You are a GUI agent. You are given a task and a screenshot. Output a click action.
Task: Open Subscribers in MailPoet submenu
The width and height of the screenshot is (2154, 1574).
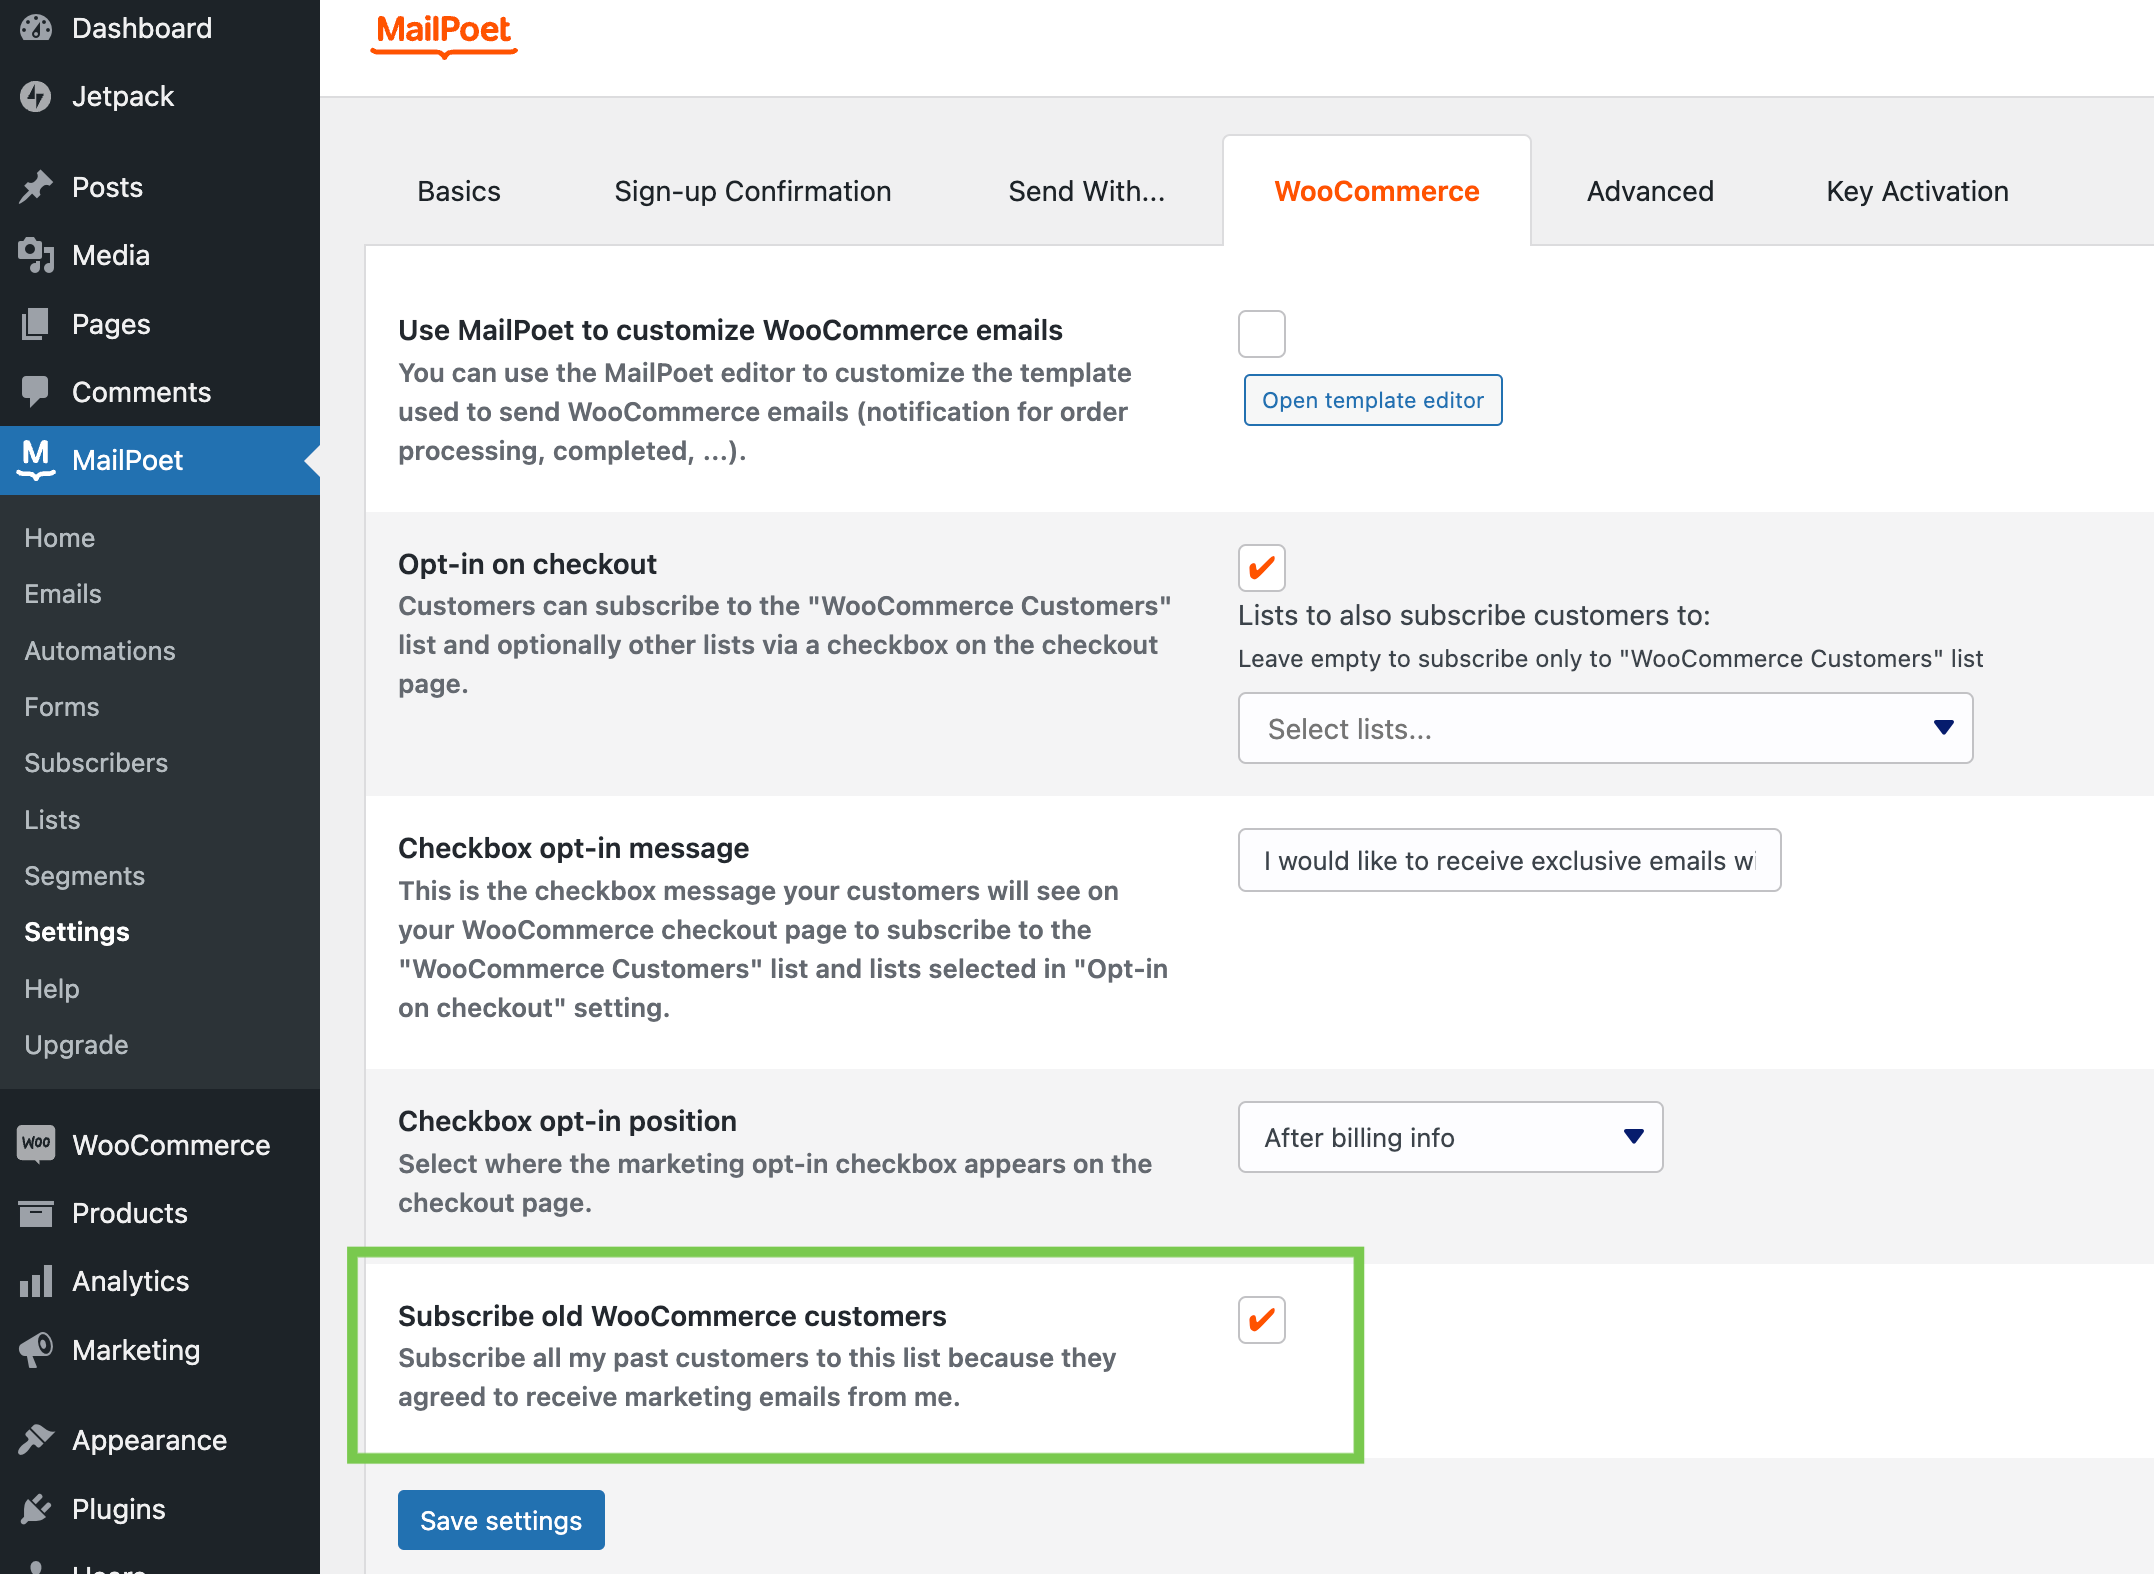click(x=96, y=763)
